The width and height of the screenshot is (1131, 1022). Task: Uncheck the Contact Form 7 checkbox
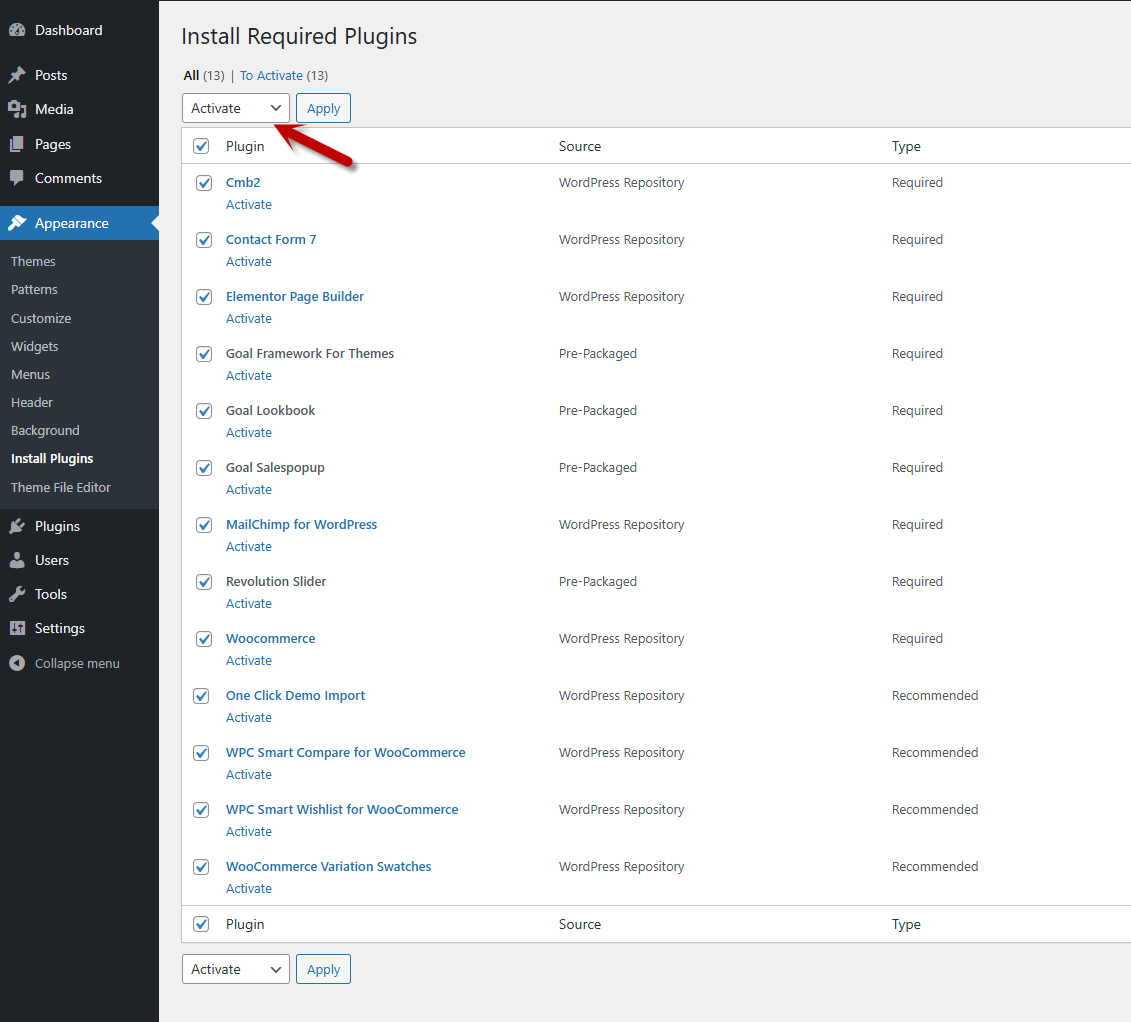pyautogui.click(x=204, y=240)
